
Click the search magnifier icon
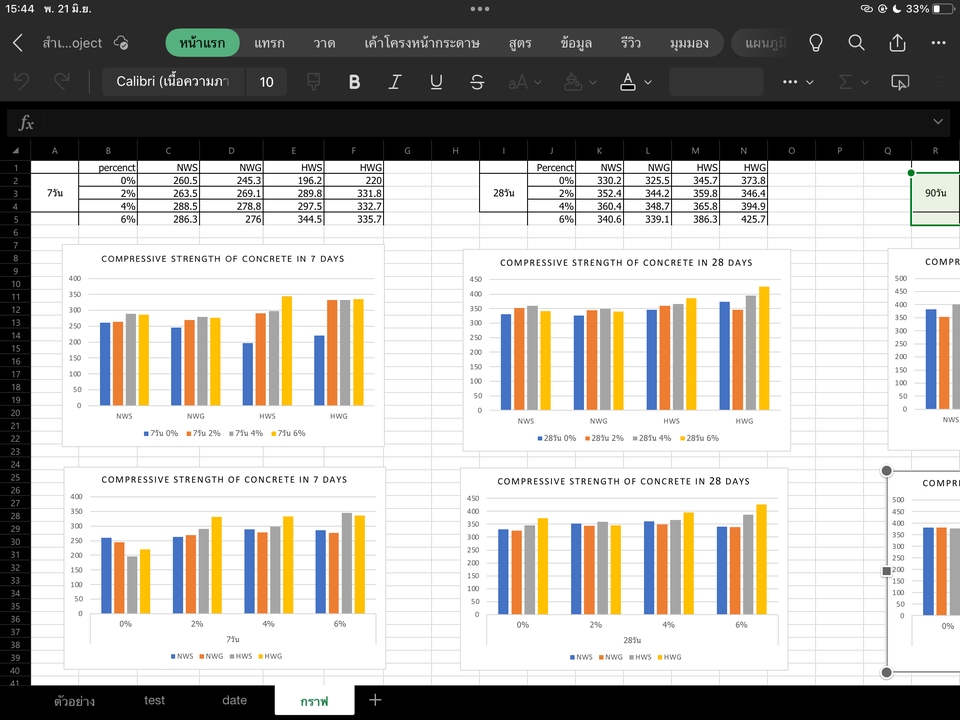pos(856,43)
